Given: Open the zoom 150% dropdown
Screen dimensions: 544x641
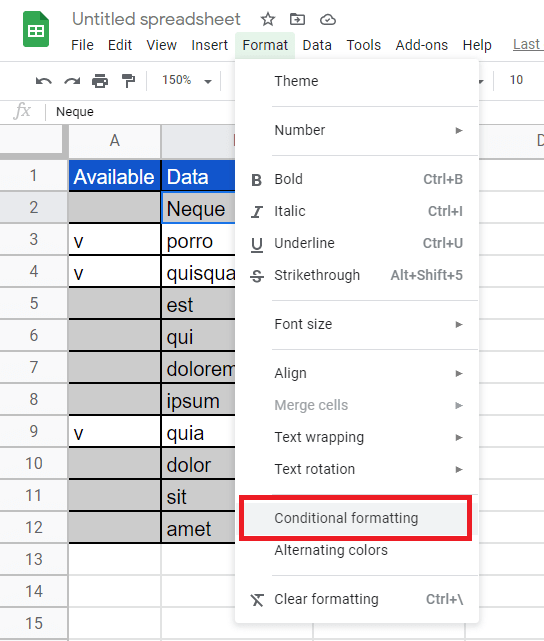Looking at the screenshot, I should click(x=186, y=80).
